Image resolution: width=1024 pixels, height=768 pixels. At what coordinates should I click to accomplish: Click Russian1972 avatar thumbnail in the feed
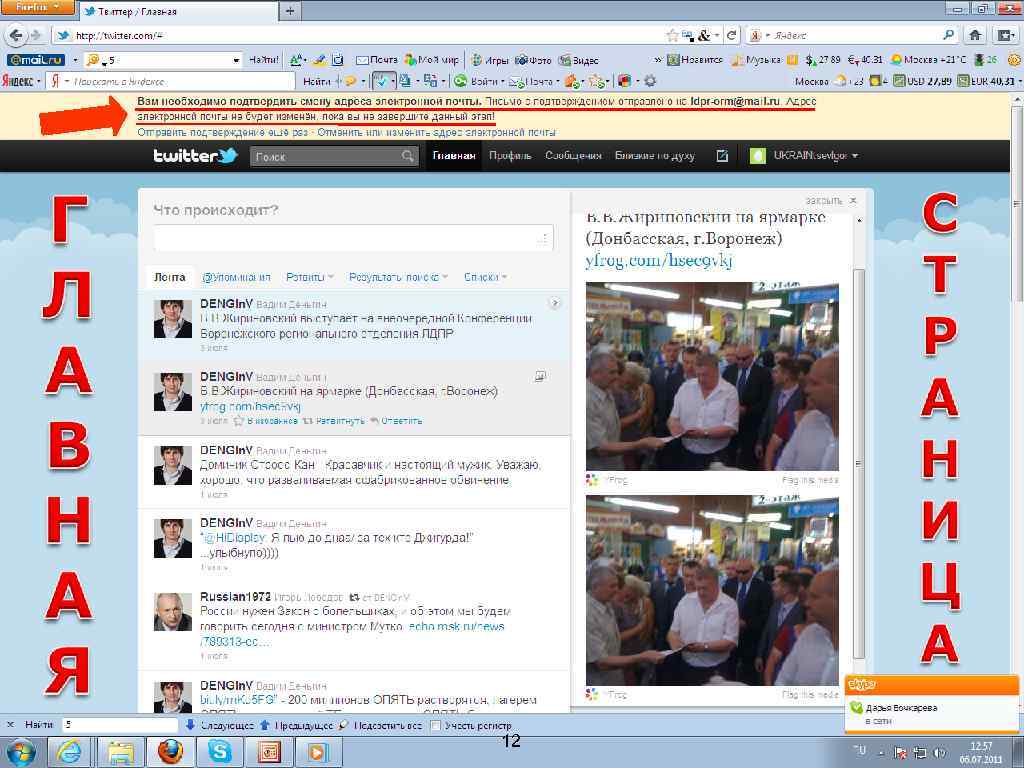[x=172, y=612]
